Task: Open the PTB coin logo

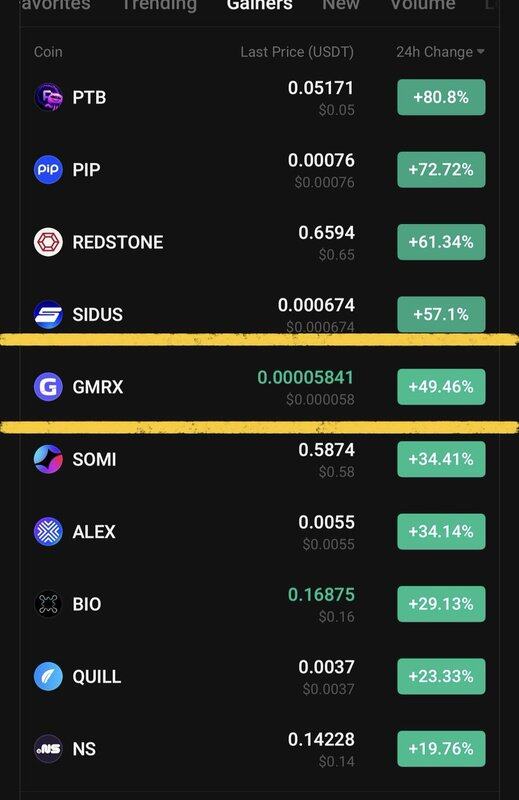Action: click(48, 97)
